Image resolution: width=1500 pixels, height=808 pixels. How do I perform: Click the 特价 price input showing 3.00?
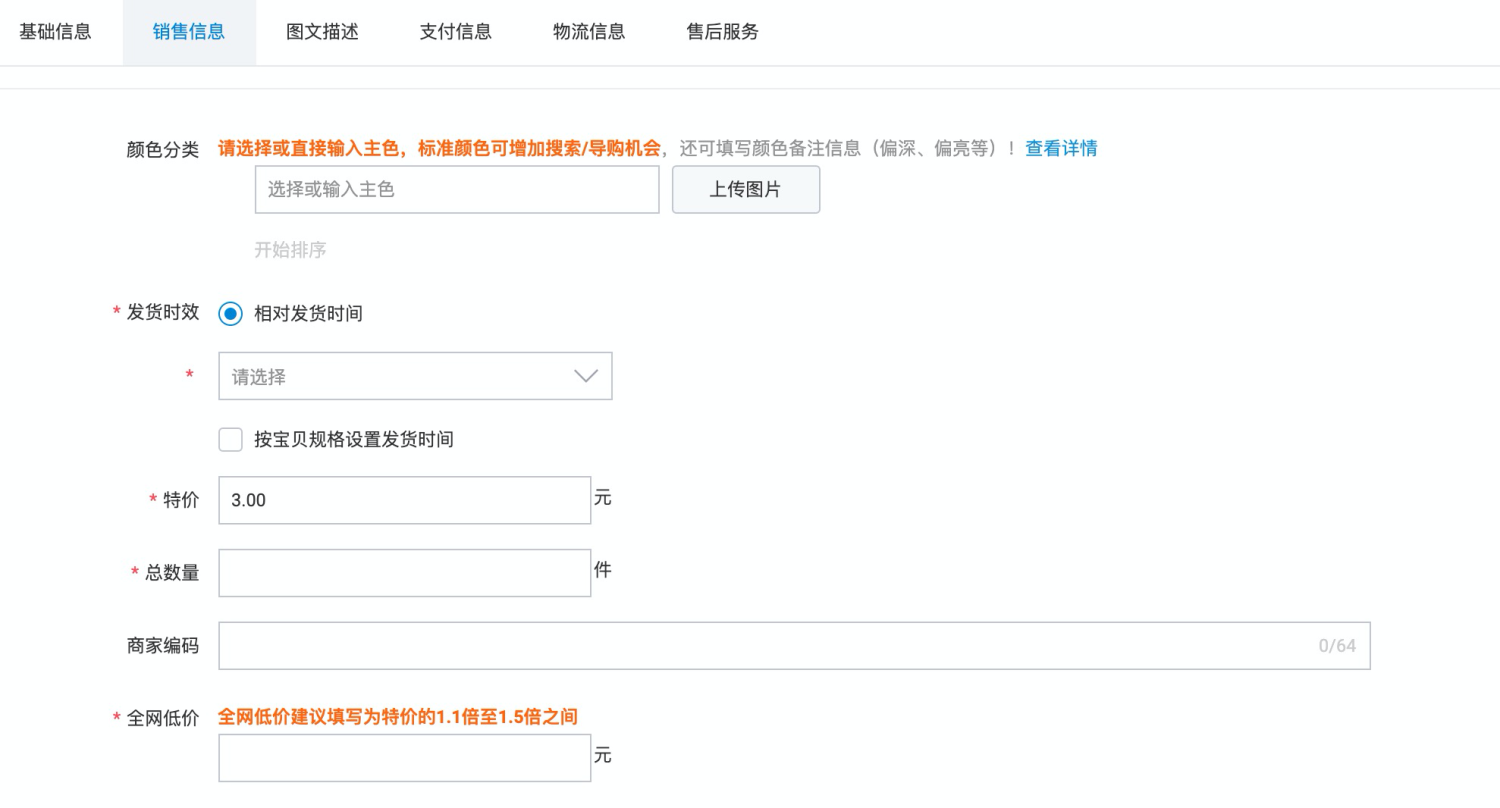404,499
